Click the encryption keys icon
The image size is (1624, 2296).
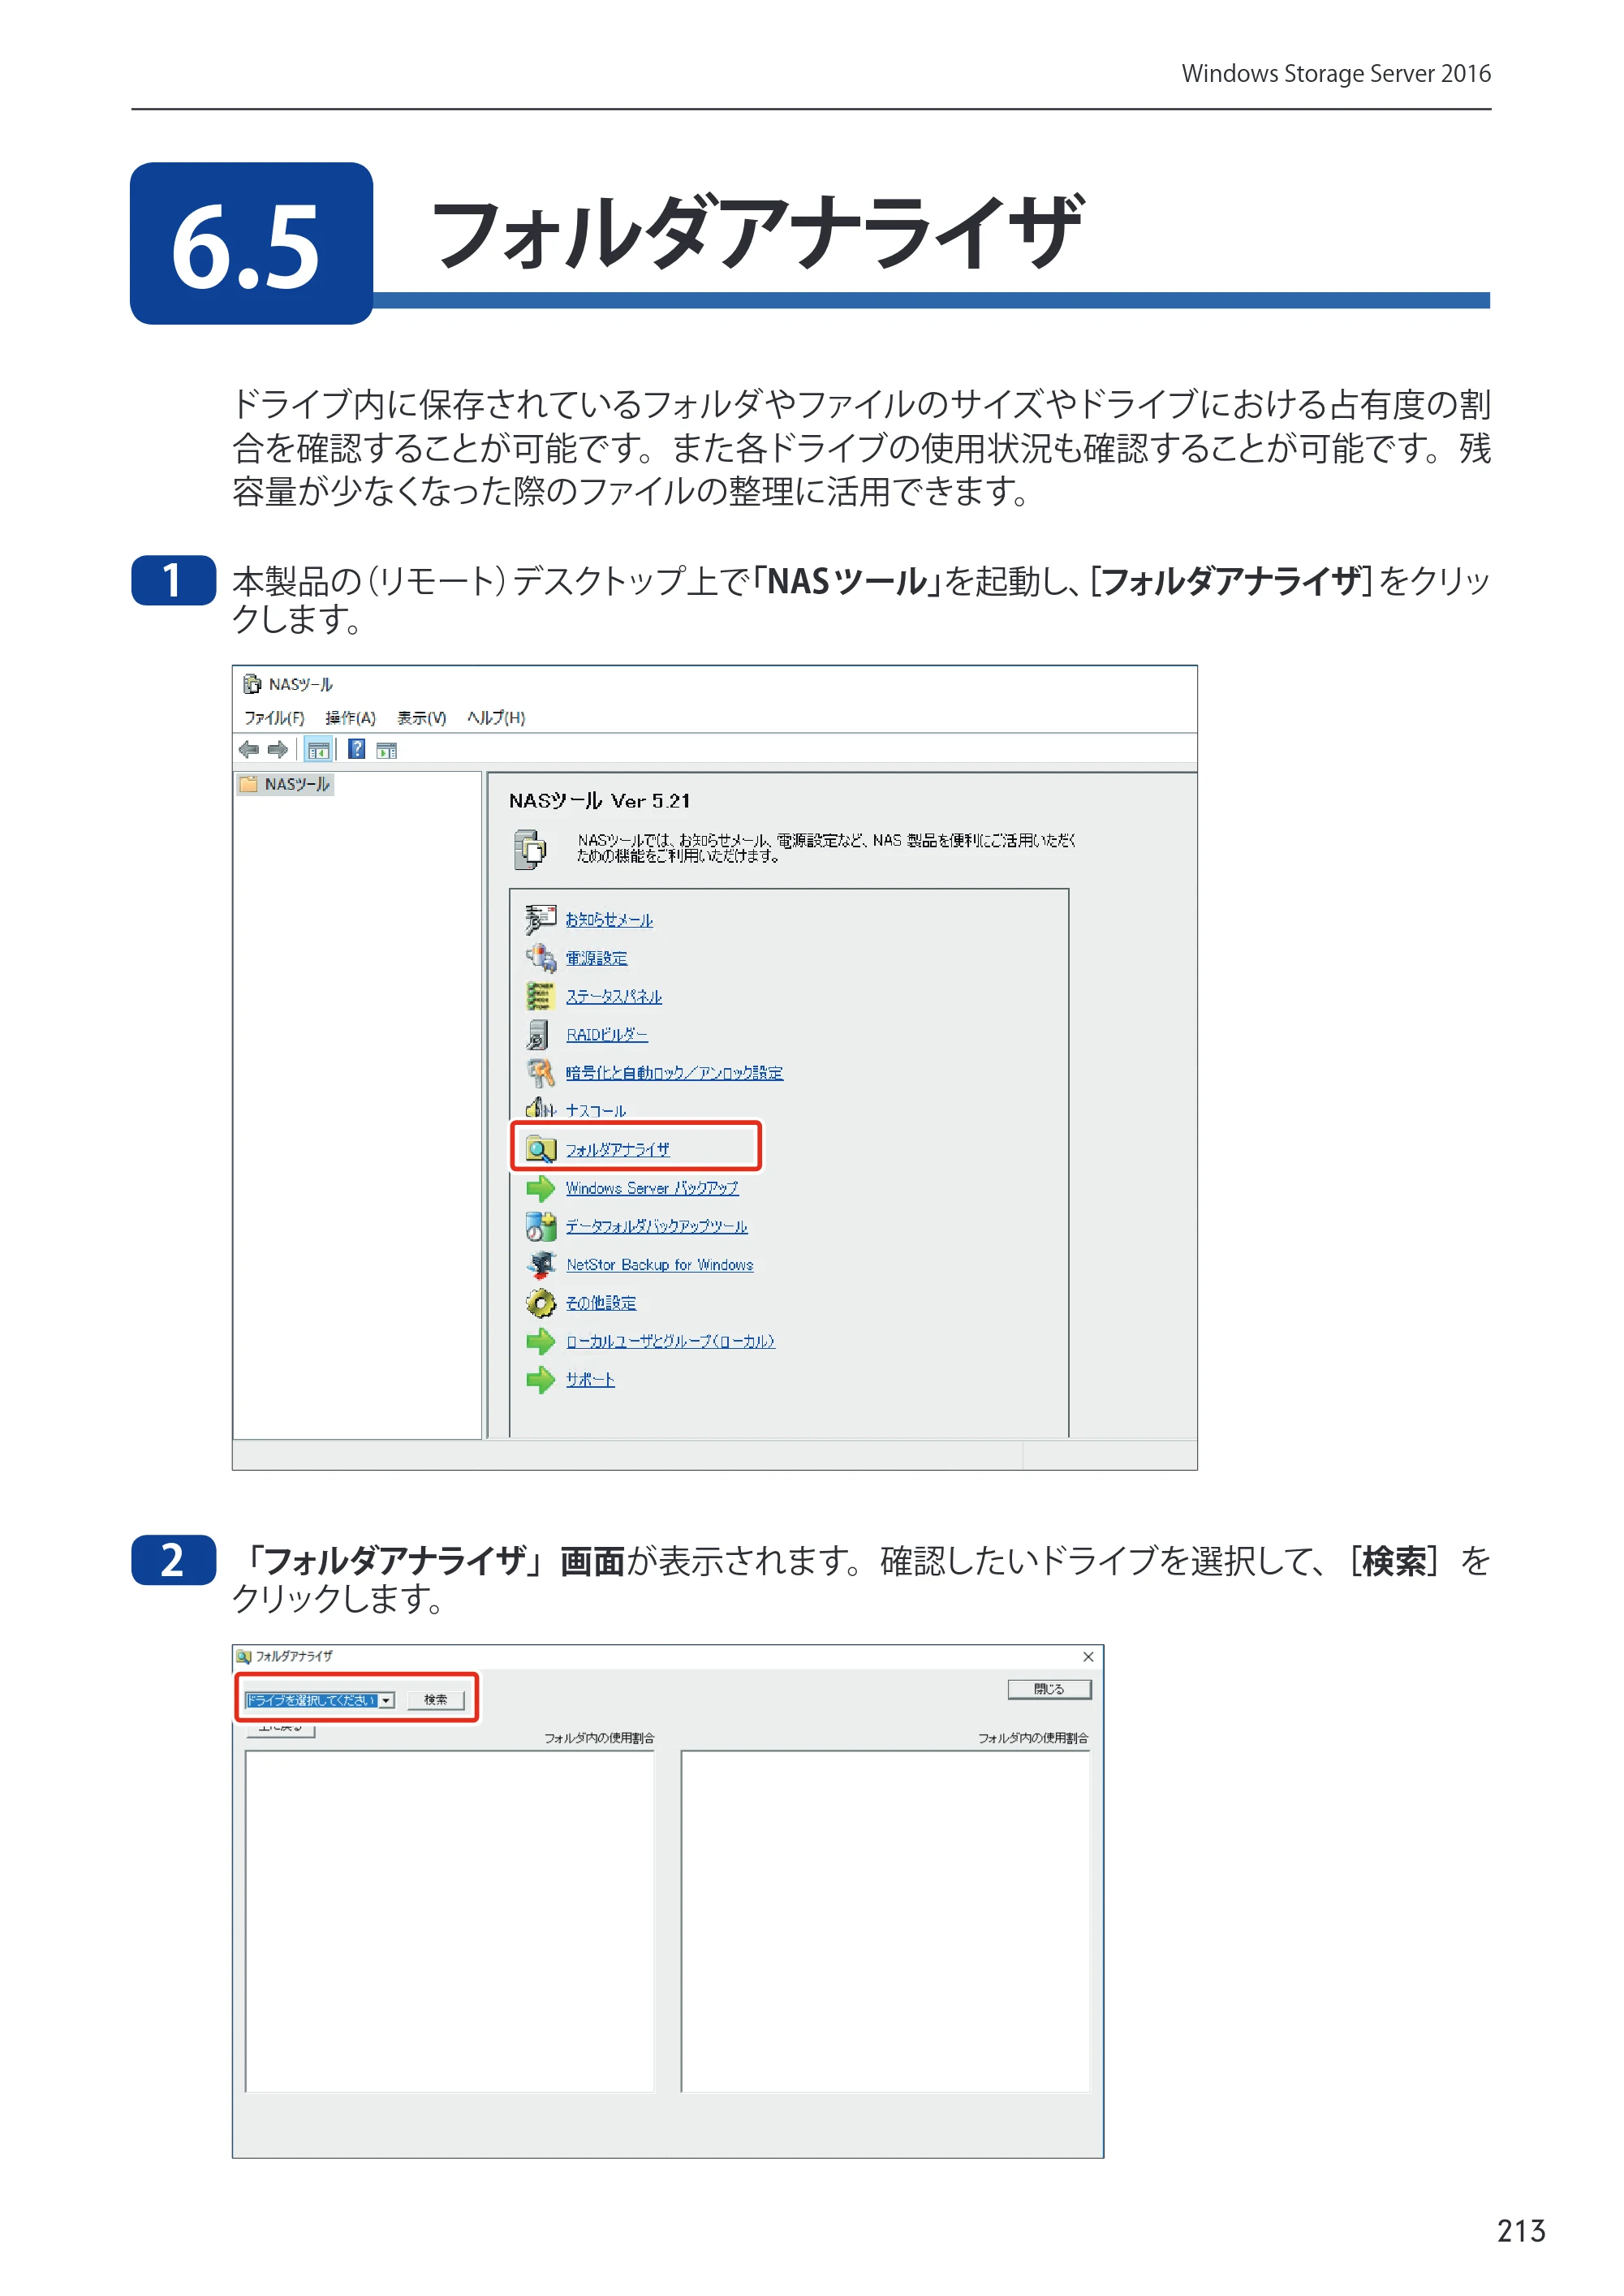(x=540, y=1072)
